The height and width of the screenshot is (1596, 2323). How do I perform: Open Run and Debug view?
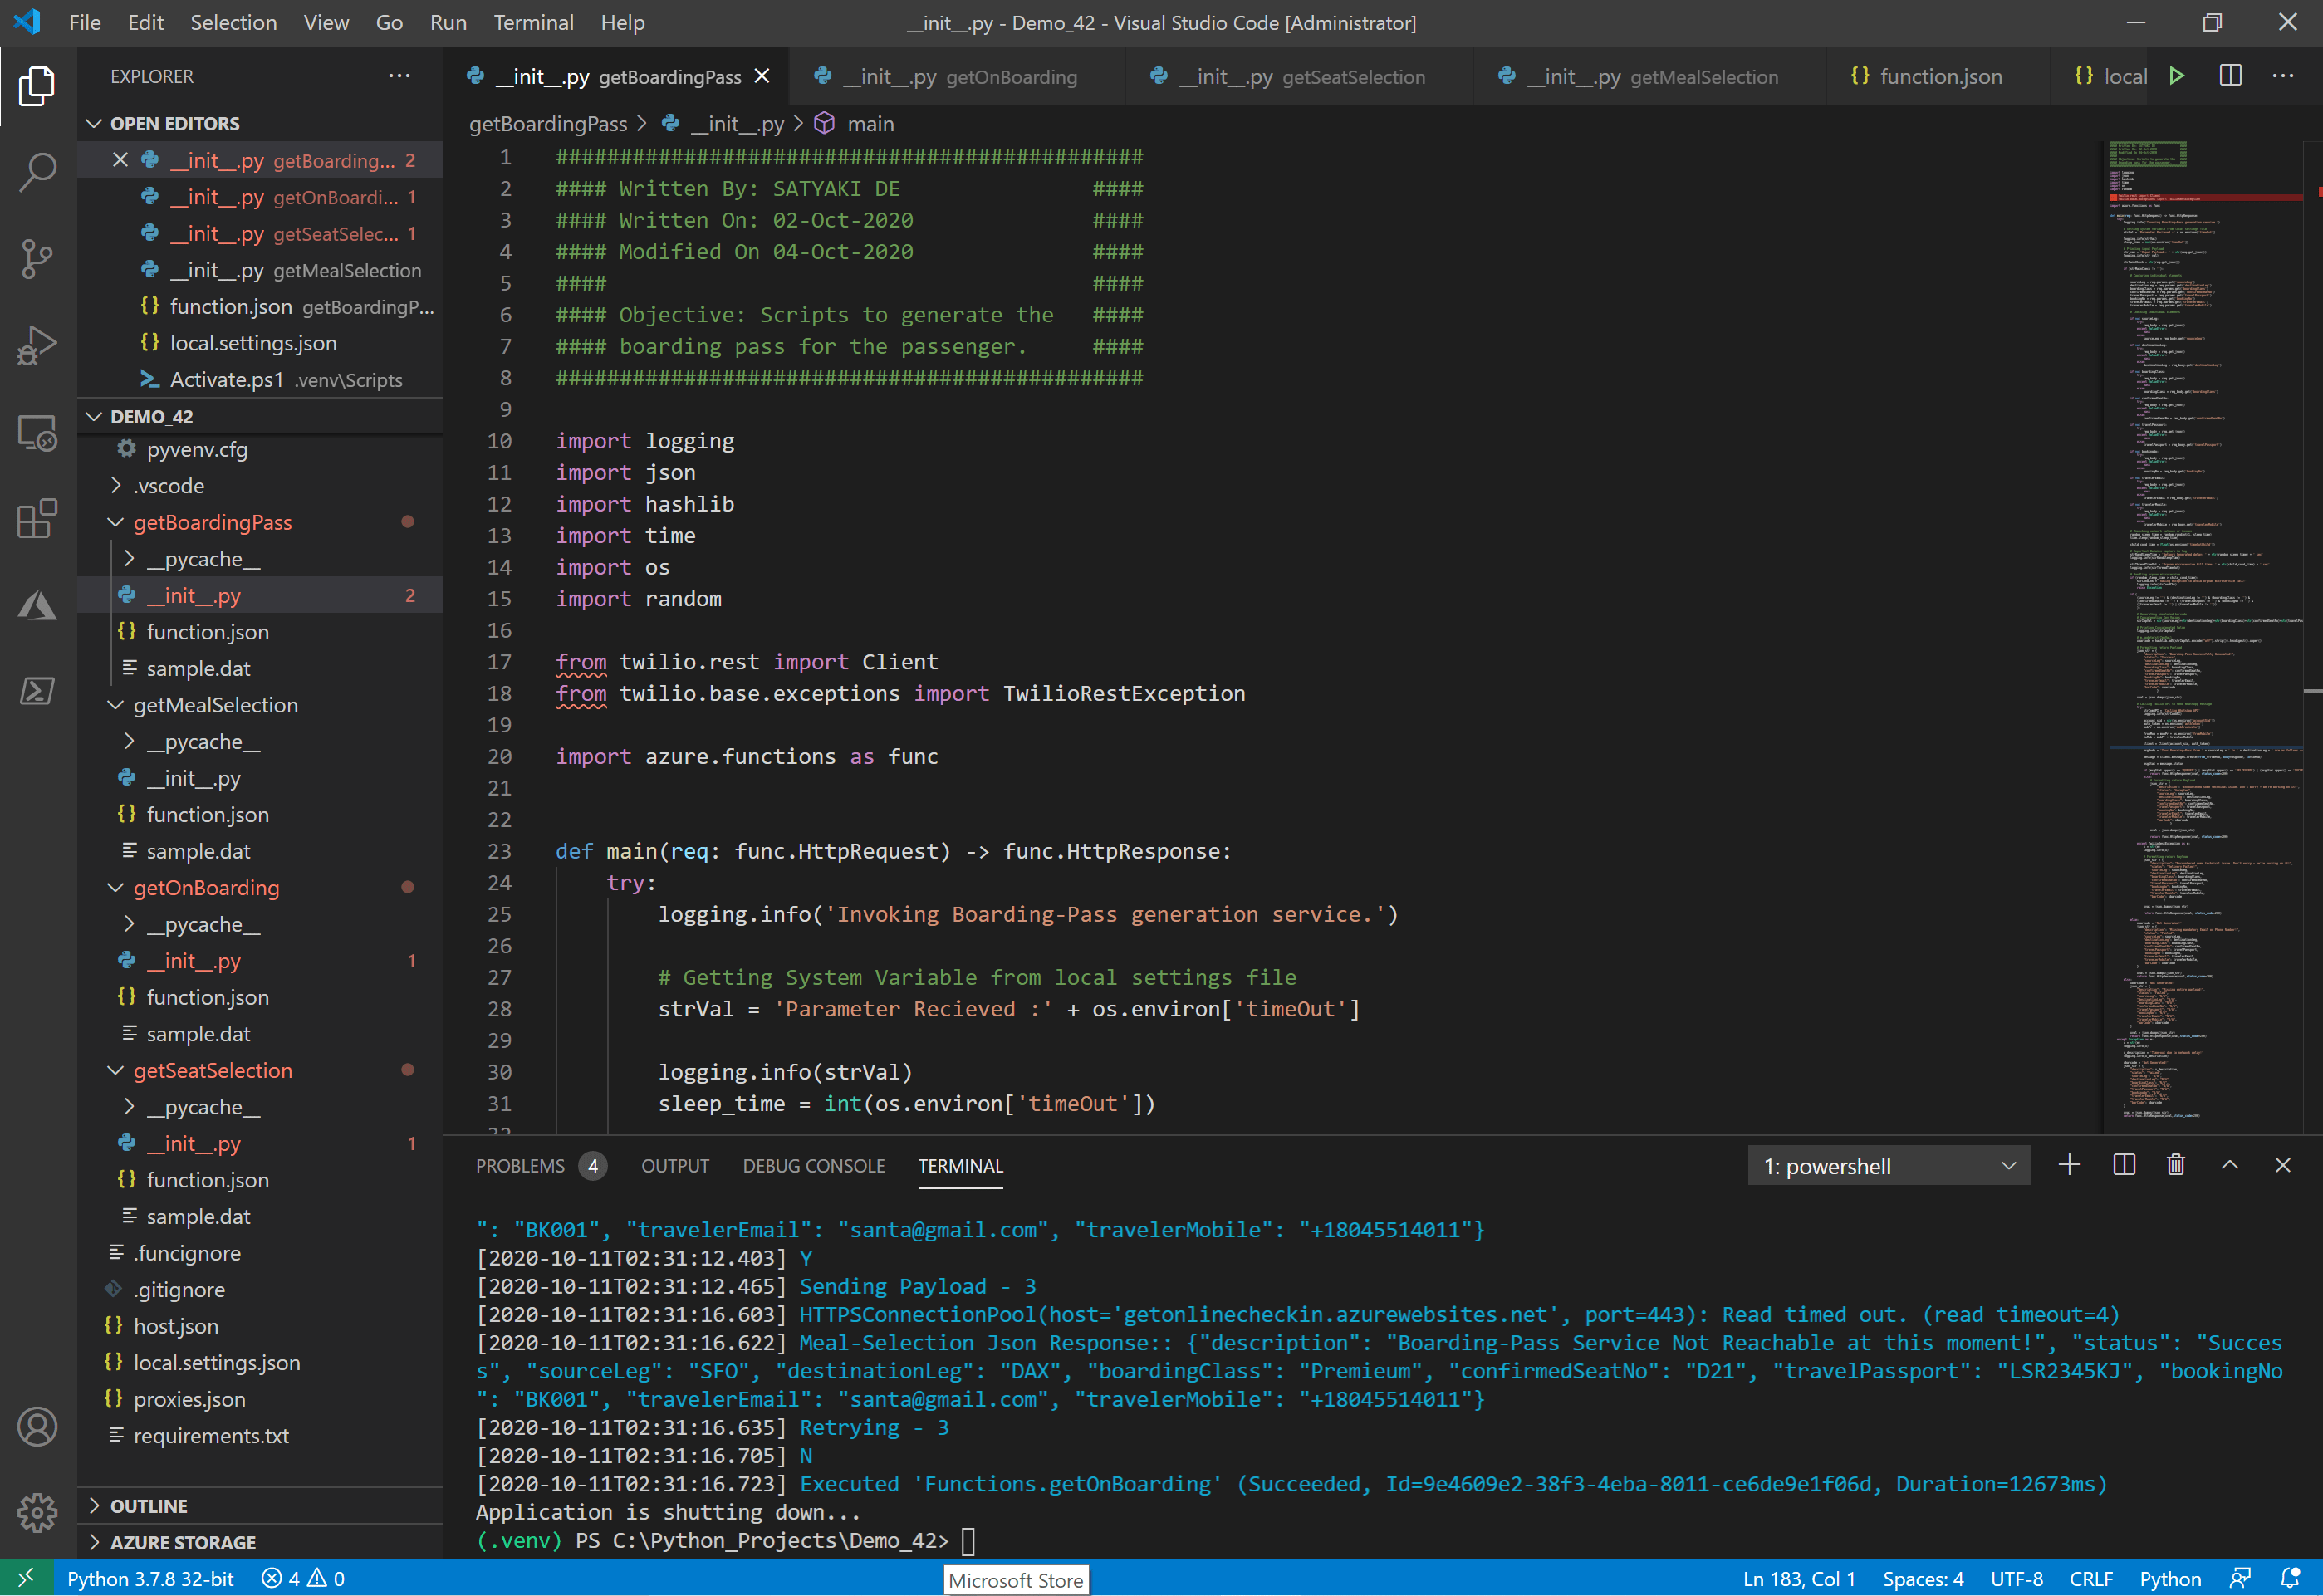(x=37, y=346)
